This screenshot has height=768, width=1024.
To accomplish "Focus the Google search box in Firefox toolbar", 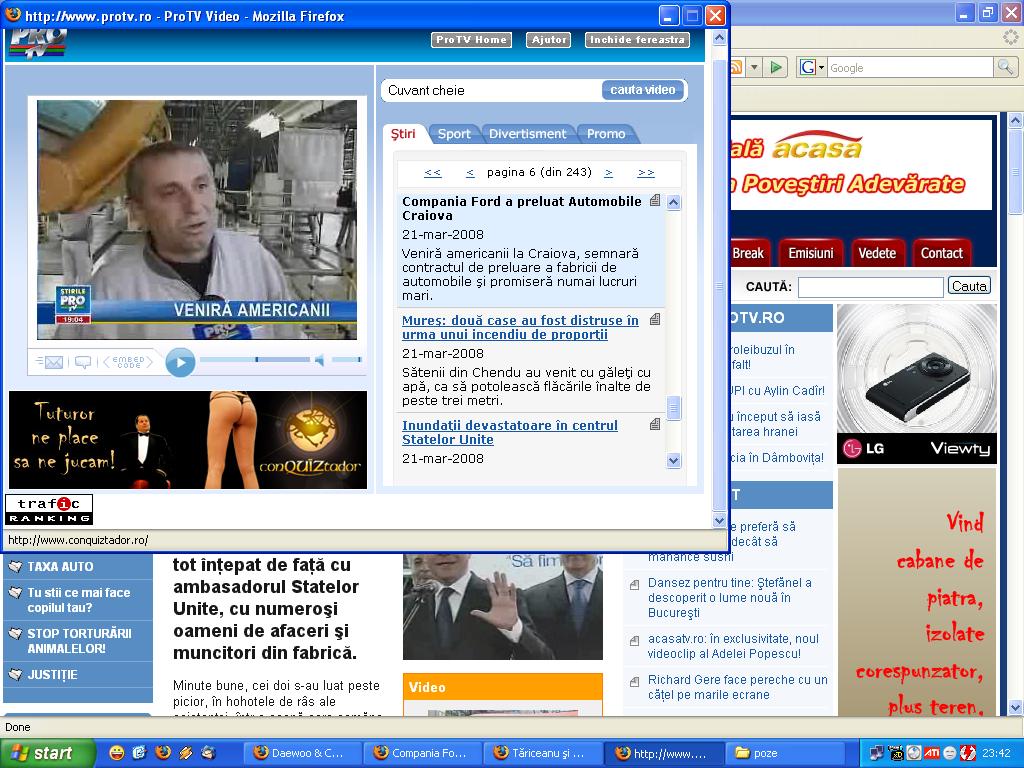I will click(x=910, y=67).
